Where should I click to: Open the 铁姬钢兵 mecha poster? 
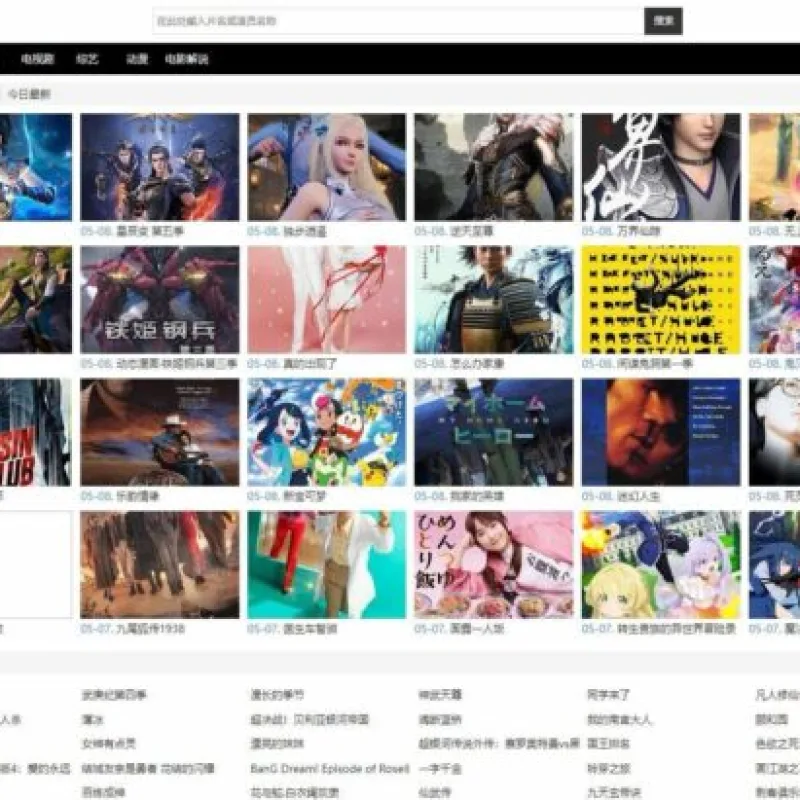[160, 299]
